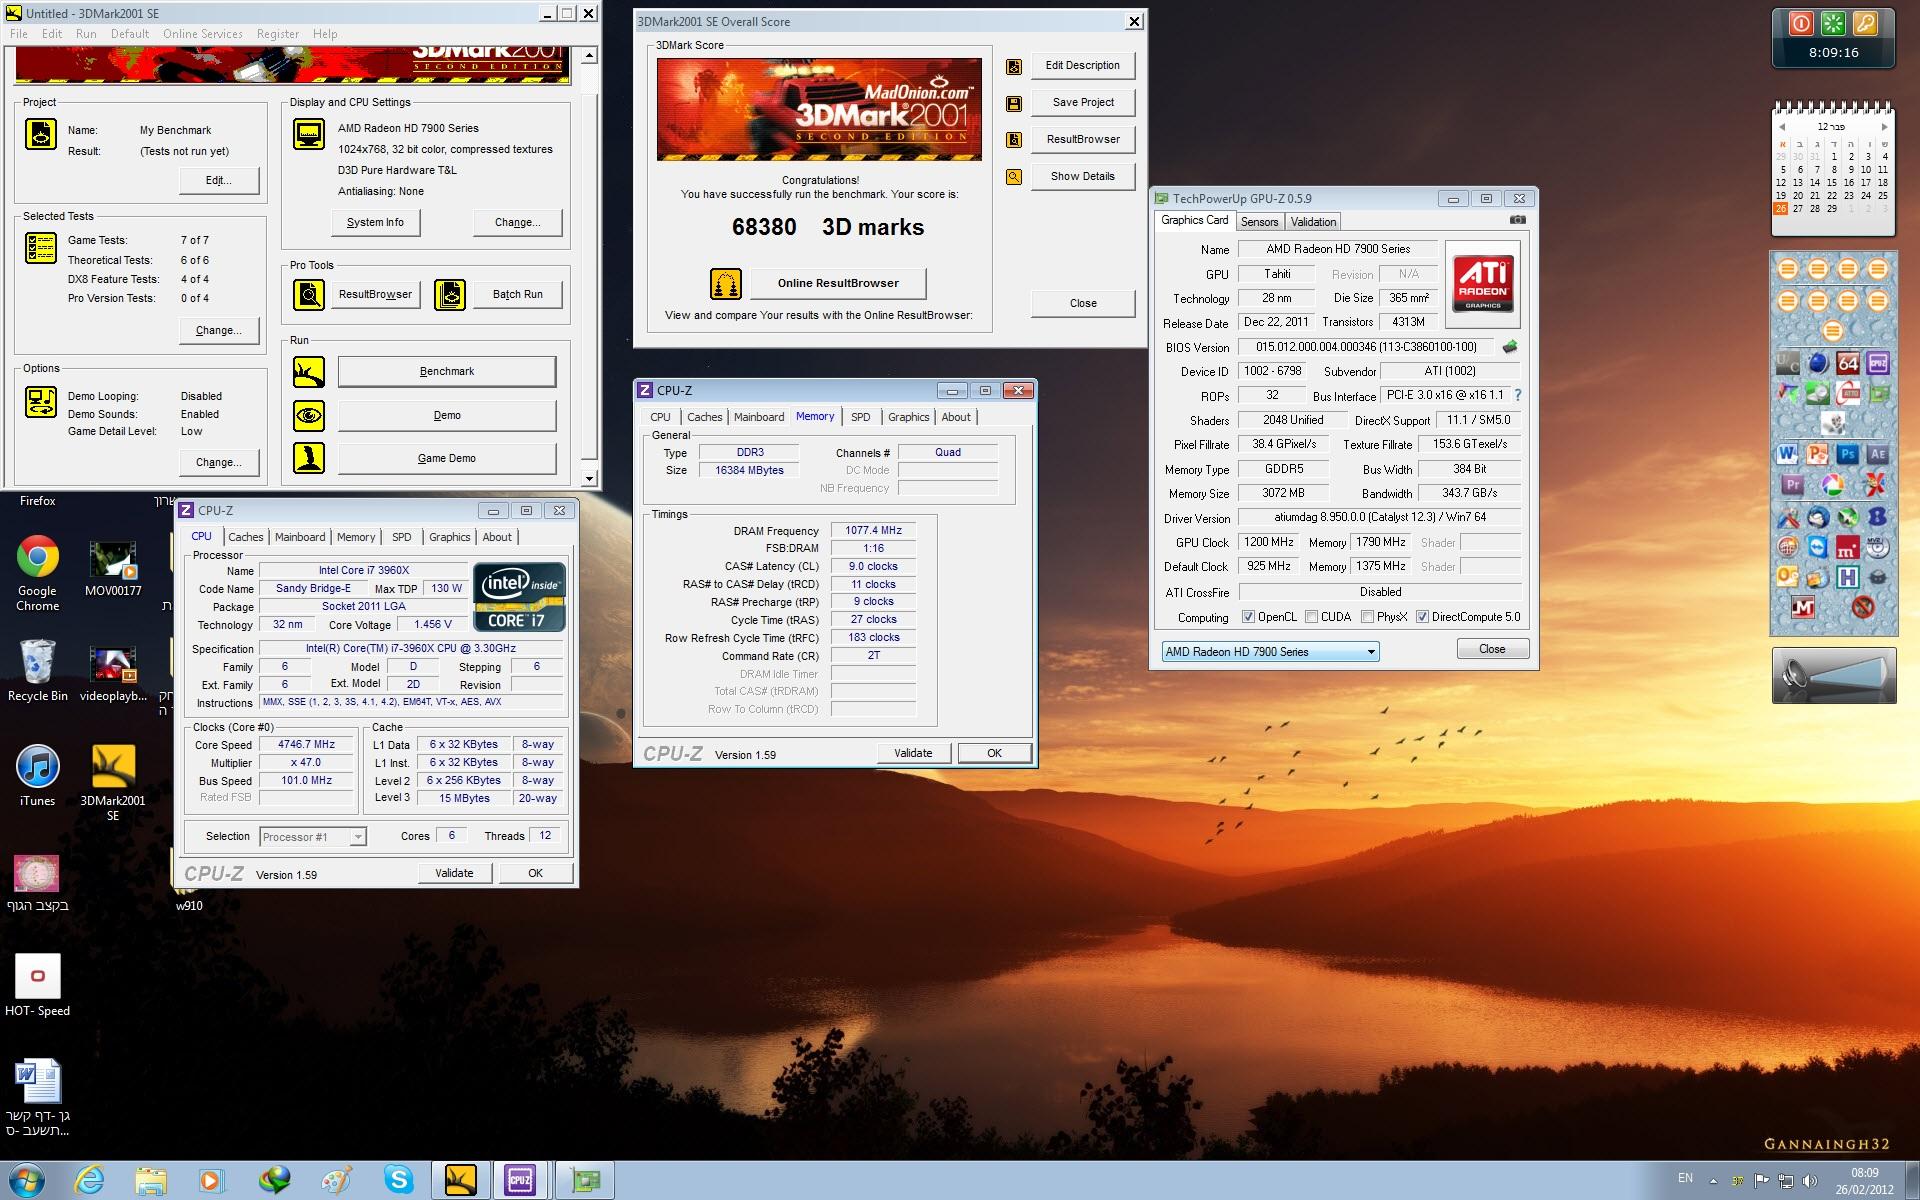The height and width of the screenshot is (1200, 1920).
Task: Click the Demo eye icon in 3DMark
Action: click(309, 415)
